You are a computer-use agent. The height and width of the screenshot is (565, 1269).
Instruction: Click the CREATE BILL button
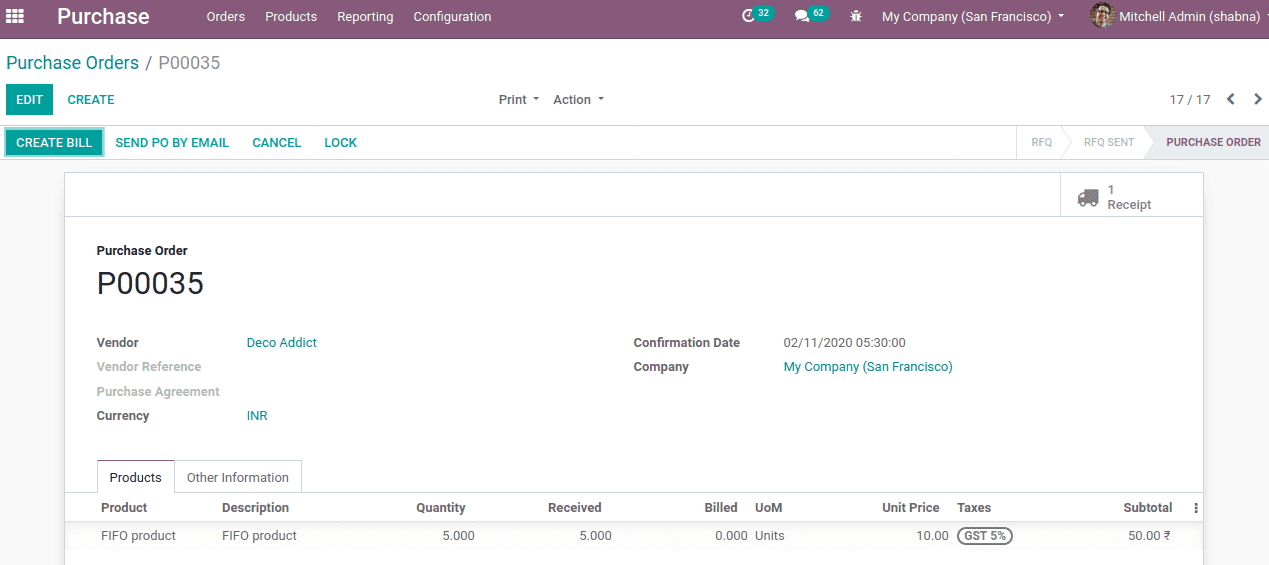(x=54, y=143)
